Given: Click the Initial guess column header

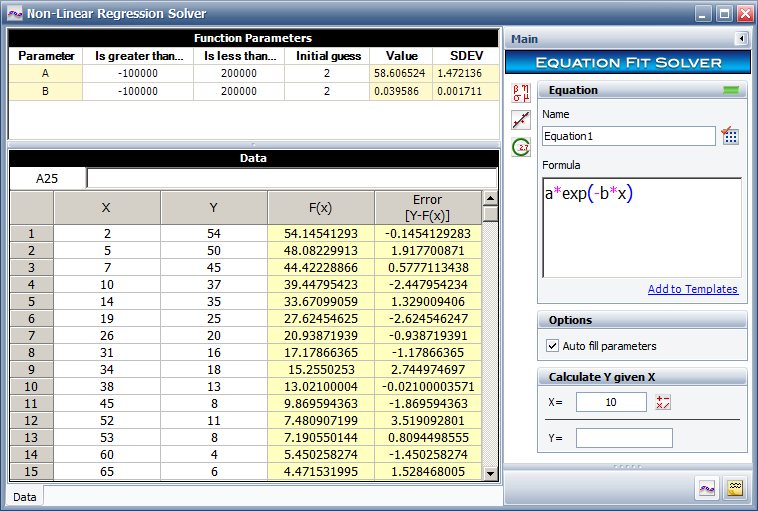Looking at the screenshot, I should 327,56.
